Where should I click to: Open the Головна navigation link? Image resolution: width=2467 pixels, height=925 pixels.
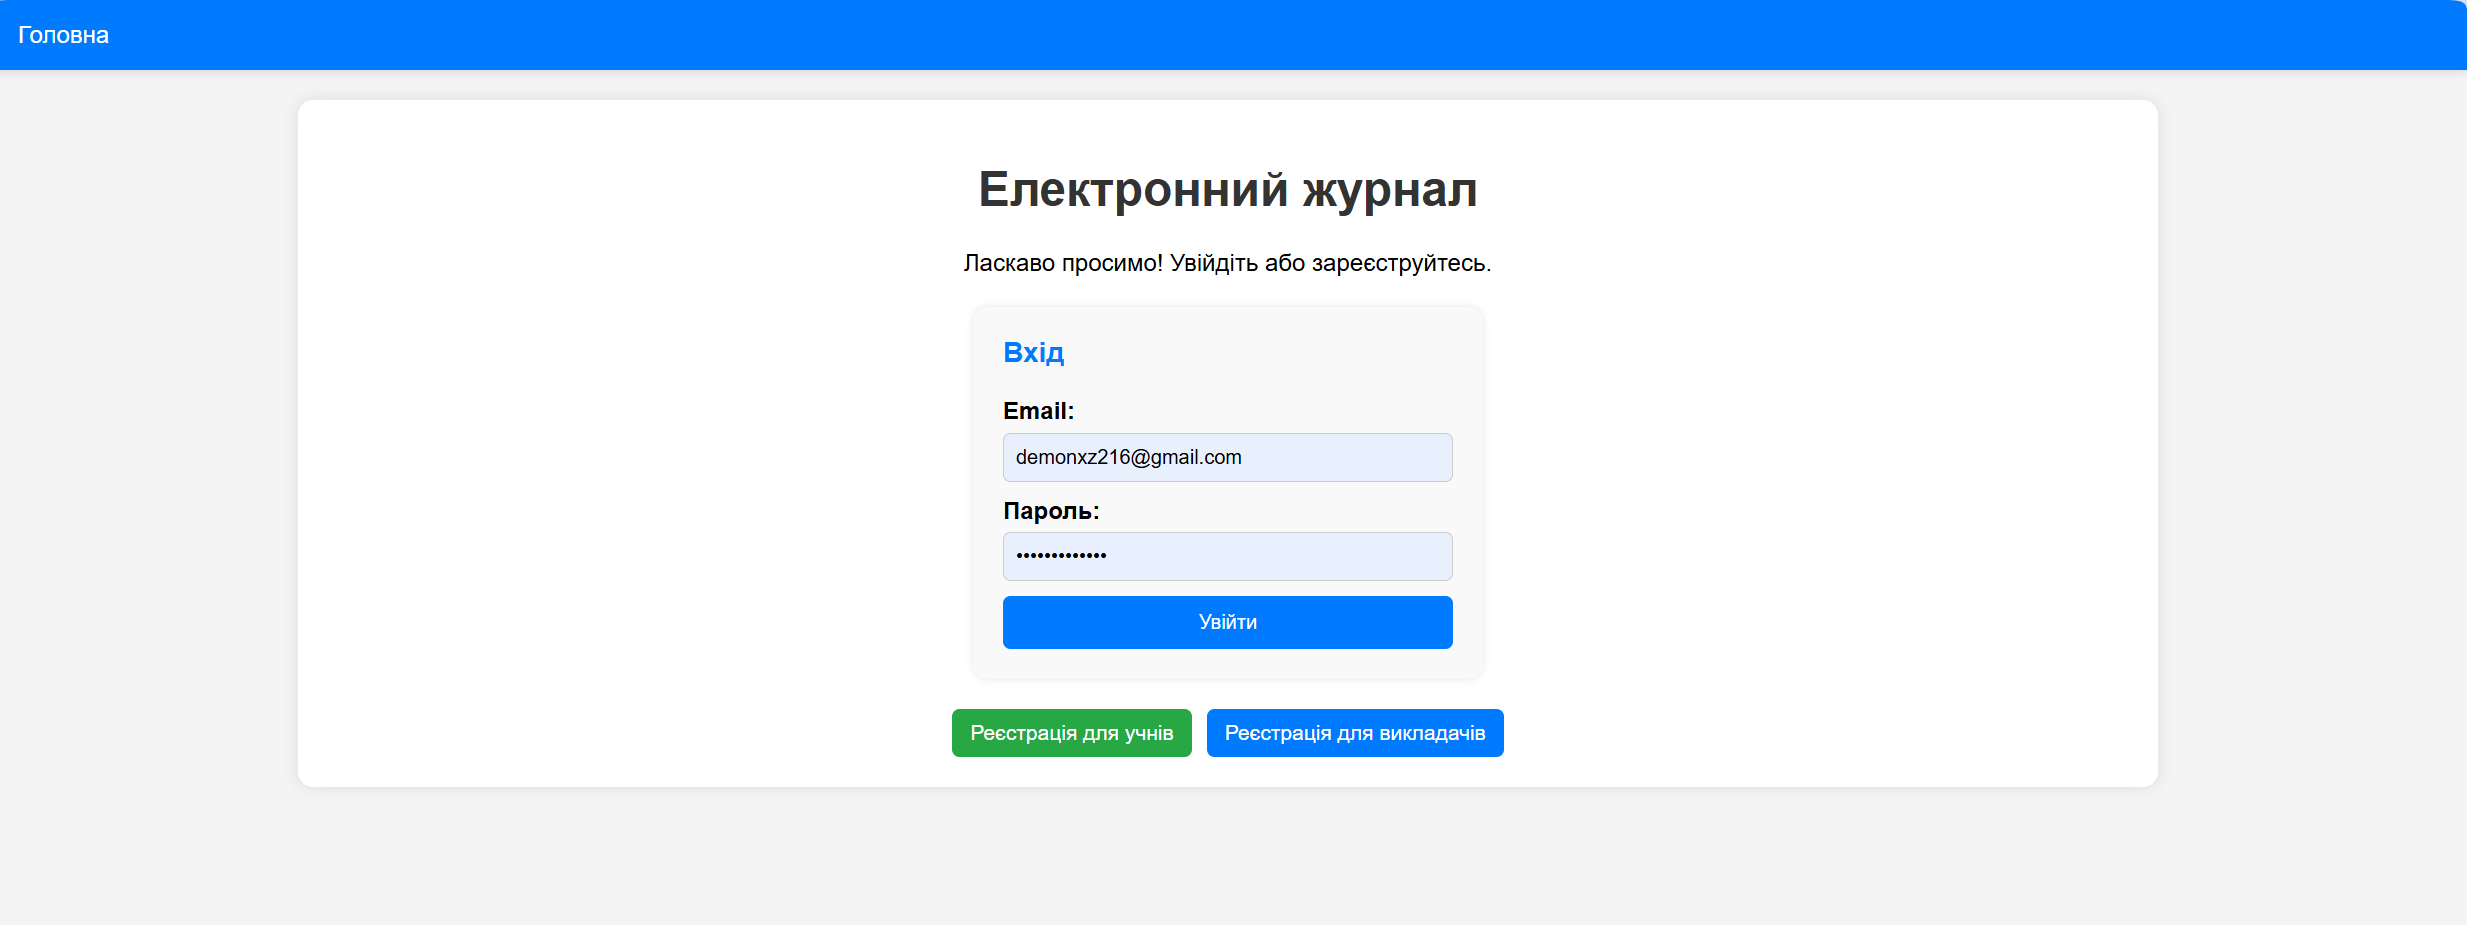64,34
